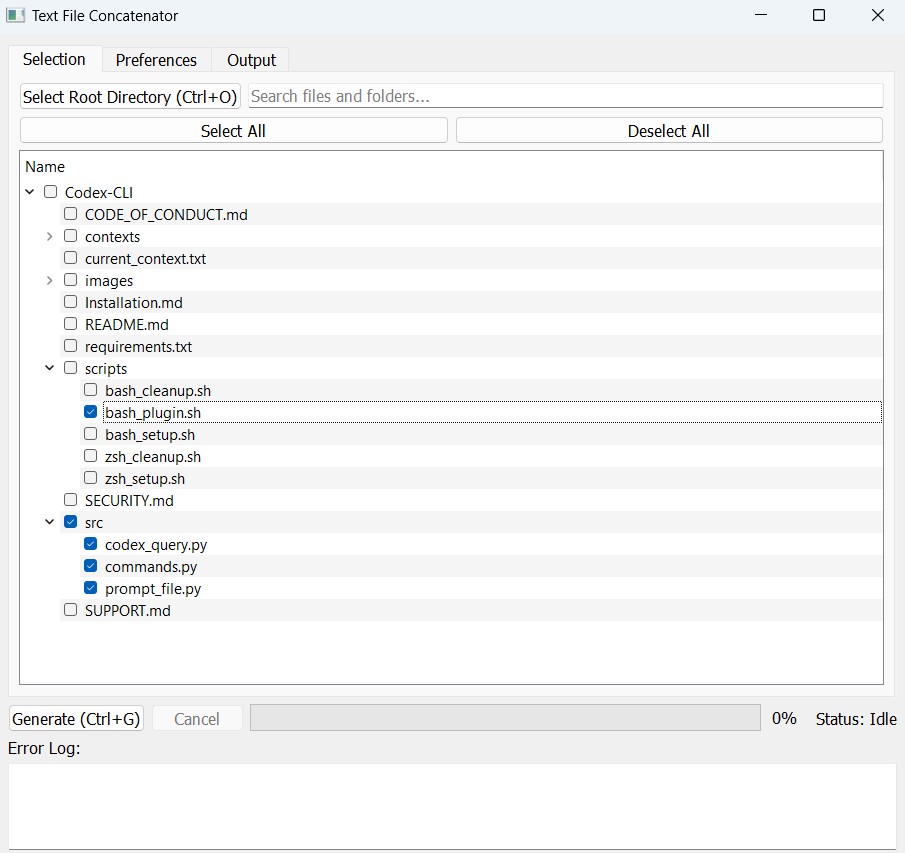The image size is (905, 853).
Task: Select the Codex-CLI tree row label
Action: pos(99,192)
